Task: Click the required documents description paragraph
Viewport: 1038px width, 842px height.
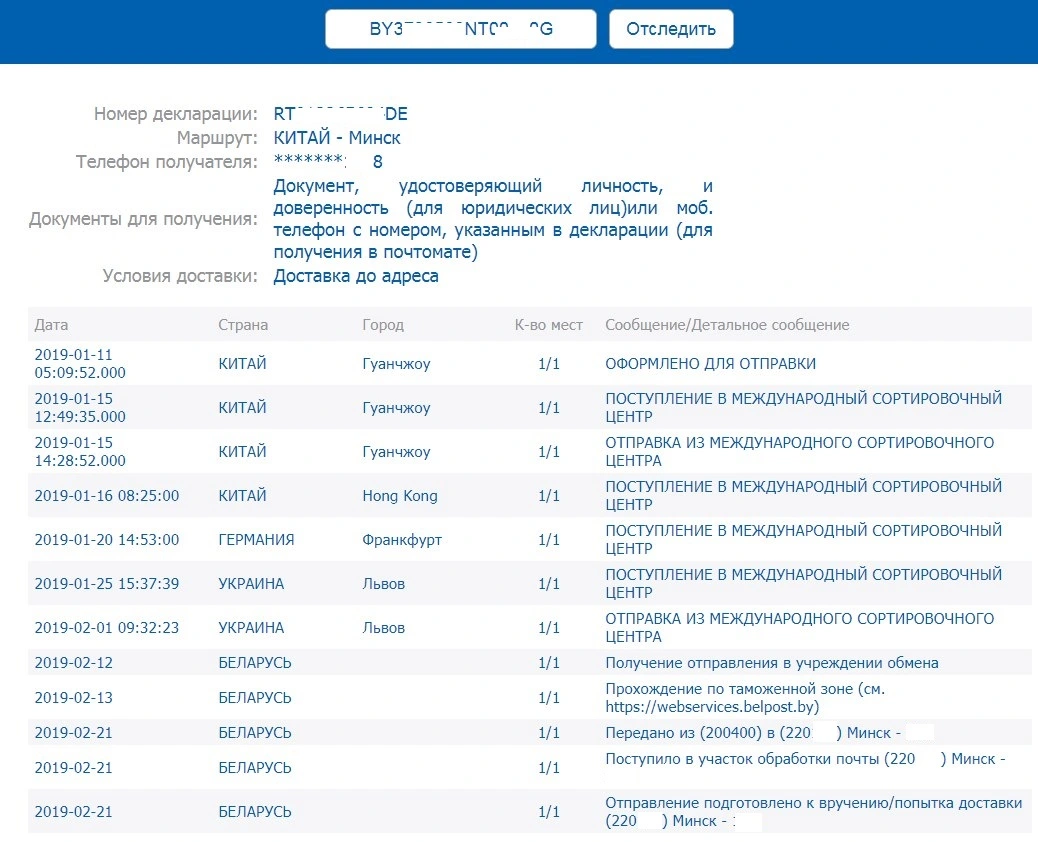Action: coord(493,219)
